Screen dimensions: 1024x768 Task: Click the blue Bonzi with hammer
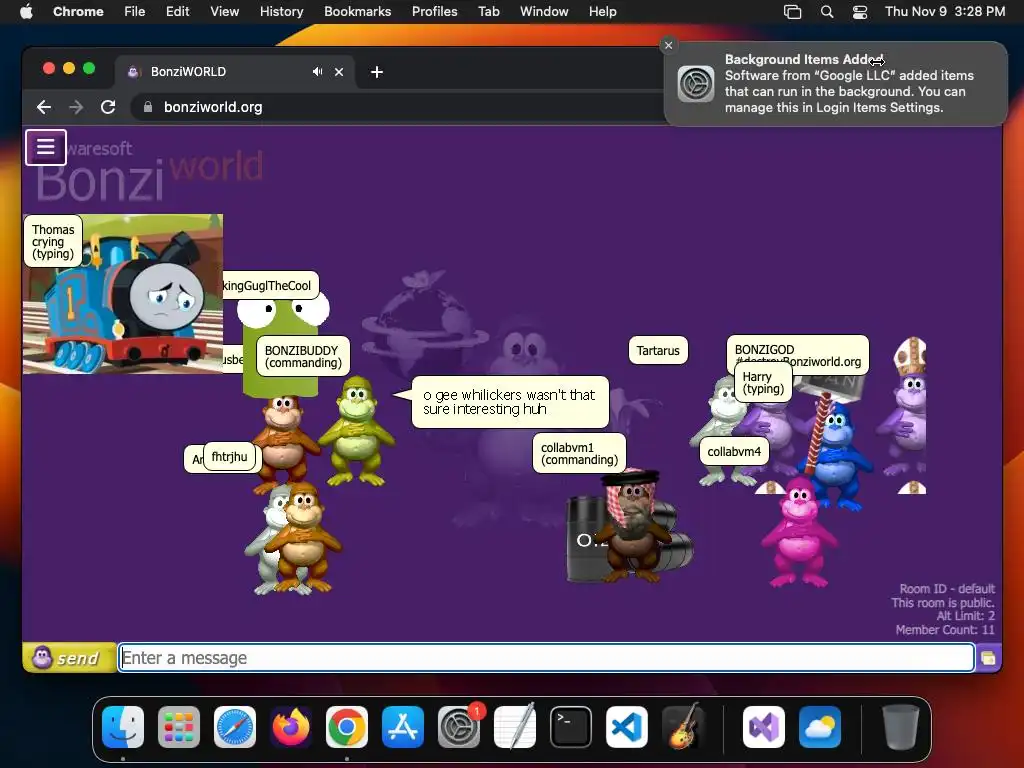click(x=837, y=454)
